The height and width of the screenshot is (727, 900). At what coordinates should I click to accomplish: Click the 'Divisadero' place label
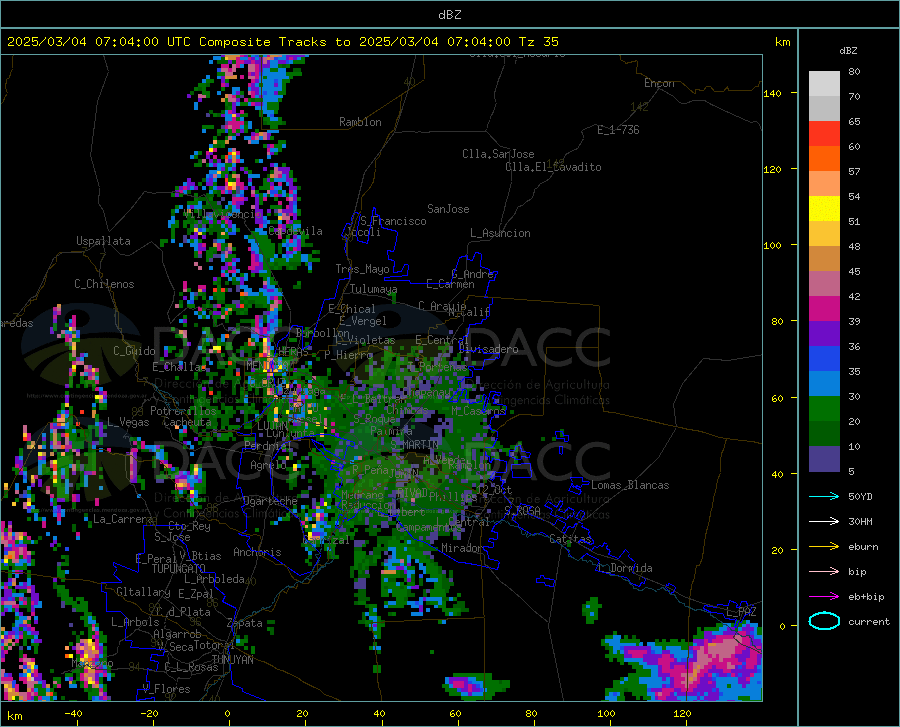pos(488,349)
